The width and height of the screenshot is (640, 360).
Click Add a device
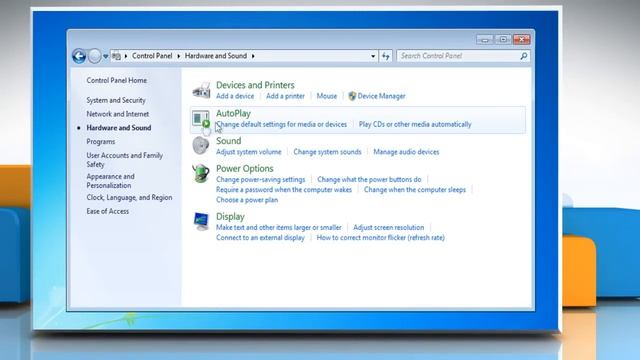(235, 96)
